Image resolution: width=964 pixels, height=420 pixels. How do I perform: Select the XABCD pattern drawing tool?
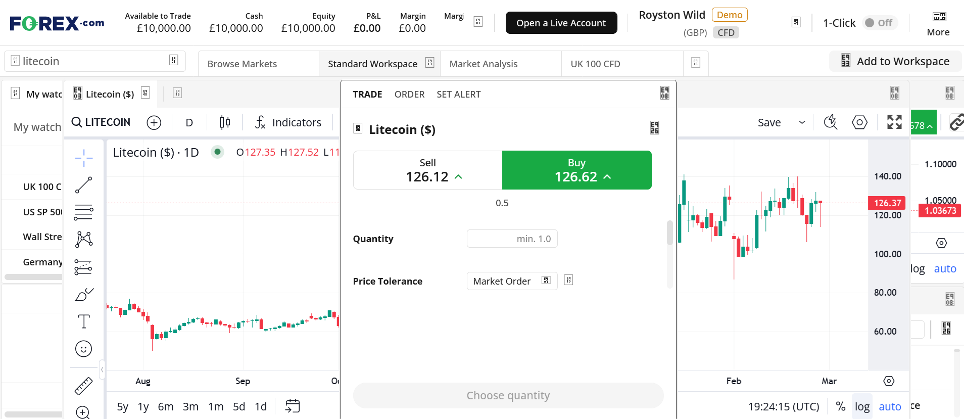tap(84, 239)
